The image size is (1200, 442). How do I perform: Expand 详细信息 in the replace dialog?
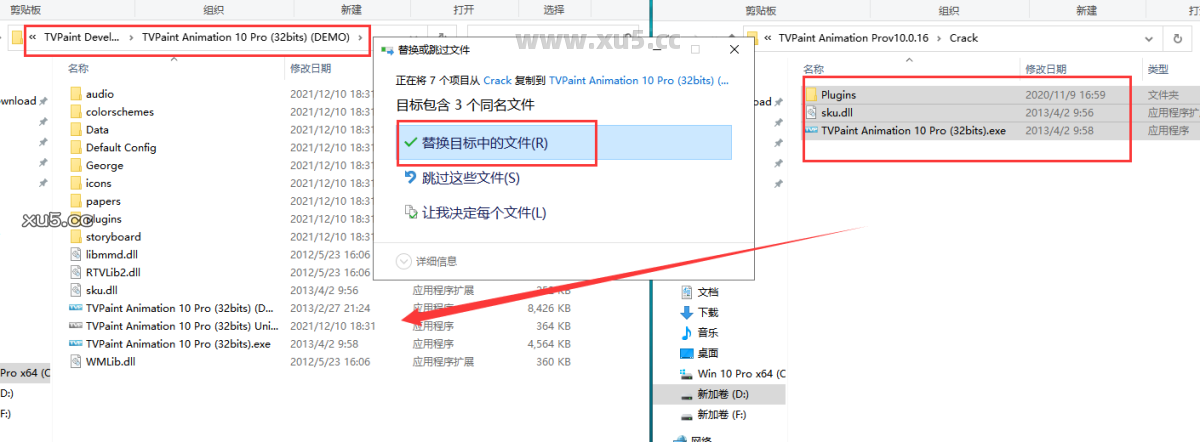point(428,261)
